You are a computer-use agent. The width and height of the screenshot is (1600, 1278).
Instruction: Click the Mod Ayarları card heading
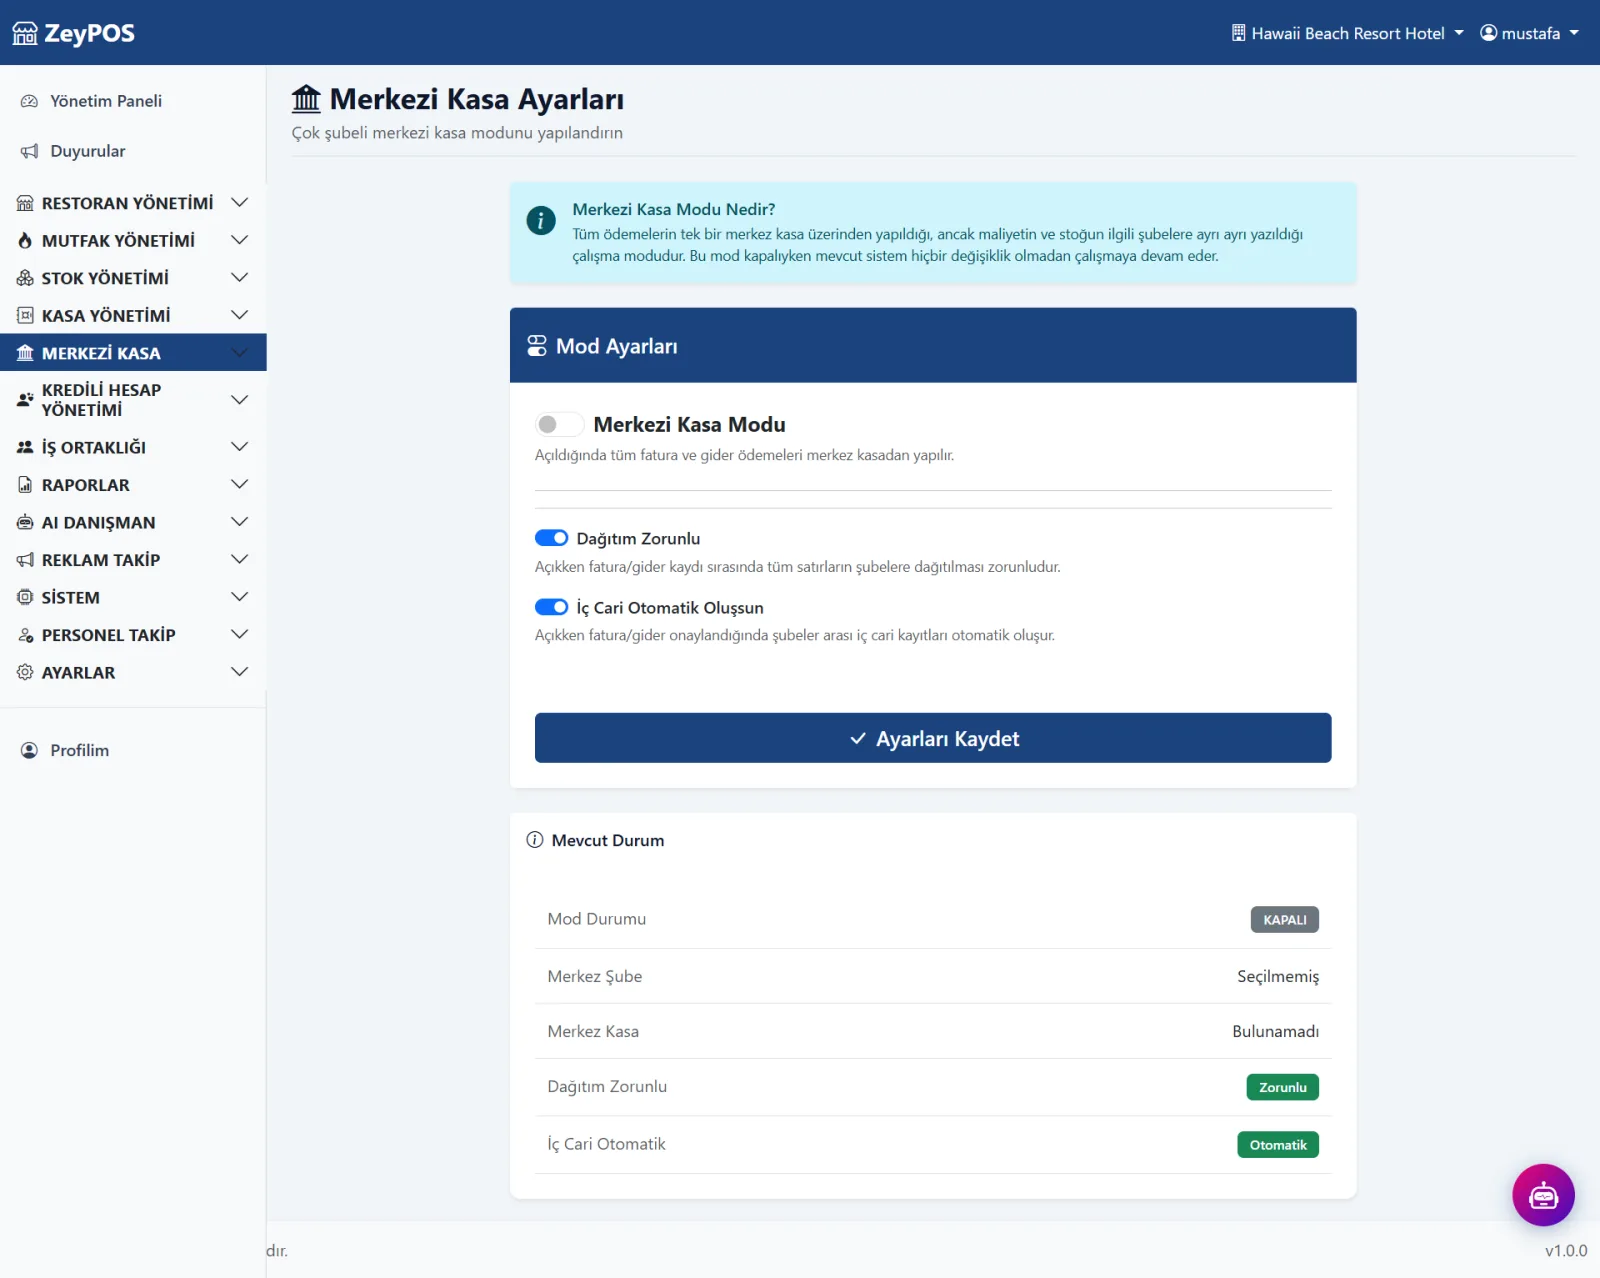[616, 346]
